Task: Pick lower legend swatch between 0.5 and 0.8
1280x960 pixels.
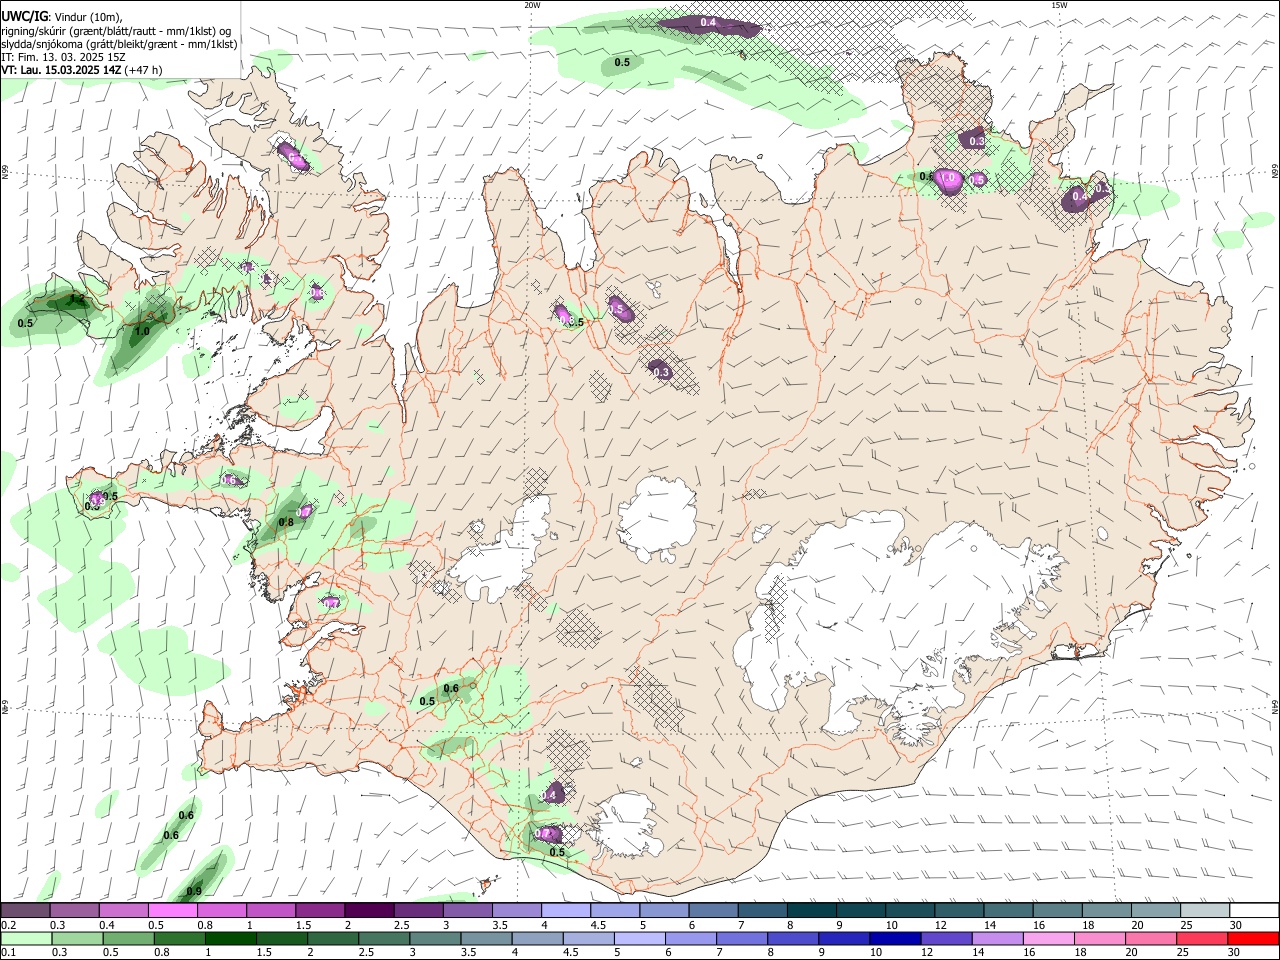Action: click(129, 938)
